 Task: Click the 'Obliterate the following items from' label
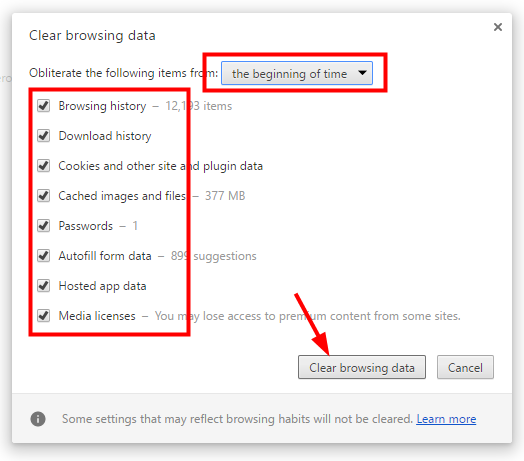pos(123,73)
